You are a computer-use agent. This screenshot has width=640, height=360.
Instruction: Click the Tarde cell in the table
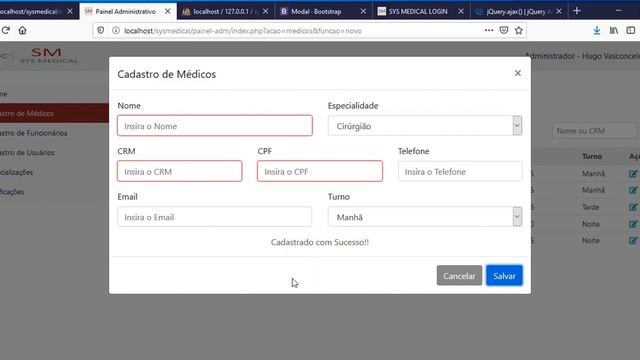pyautogui.click(x=590, y=207)
